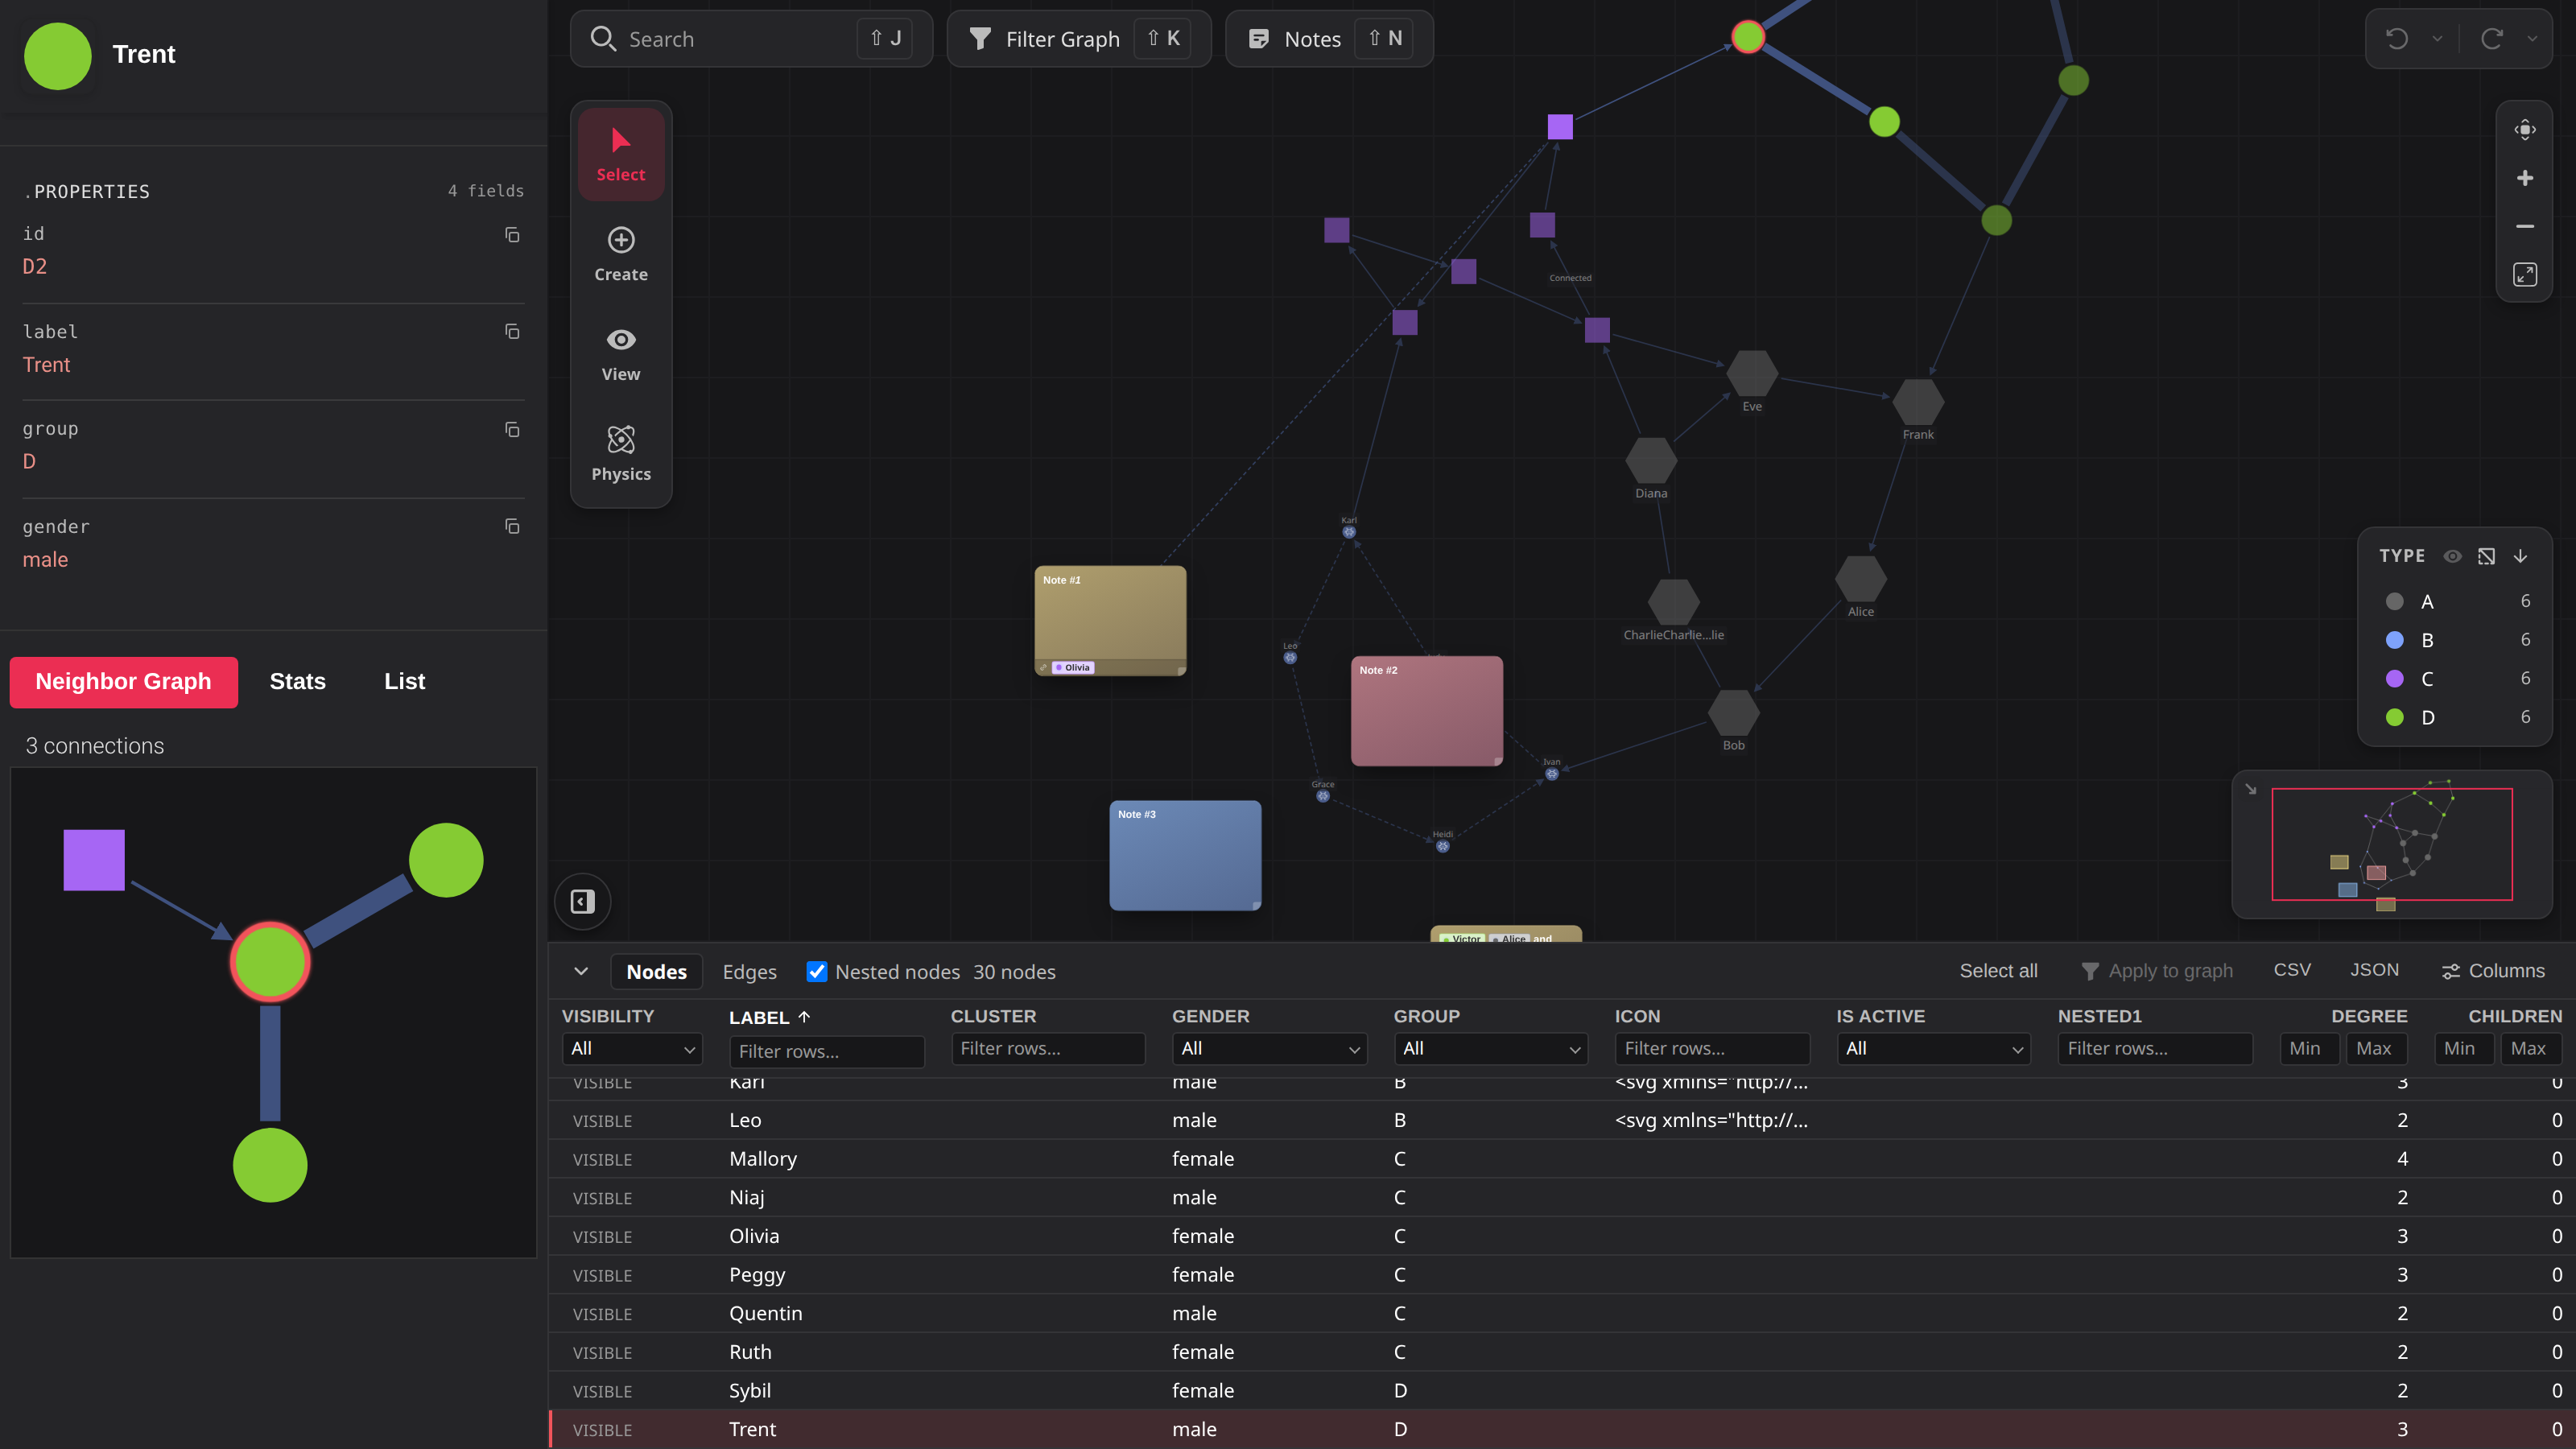Click the Notes icon
Viewport: 2576px width, 1449px height.
1259,39
